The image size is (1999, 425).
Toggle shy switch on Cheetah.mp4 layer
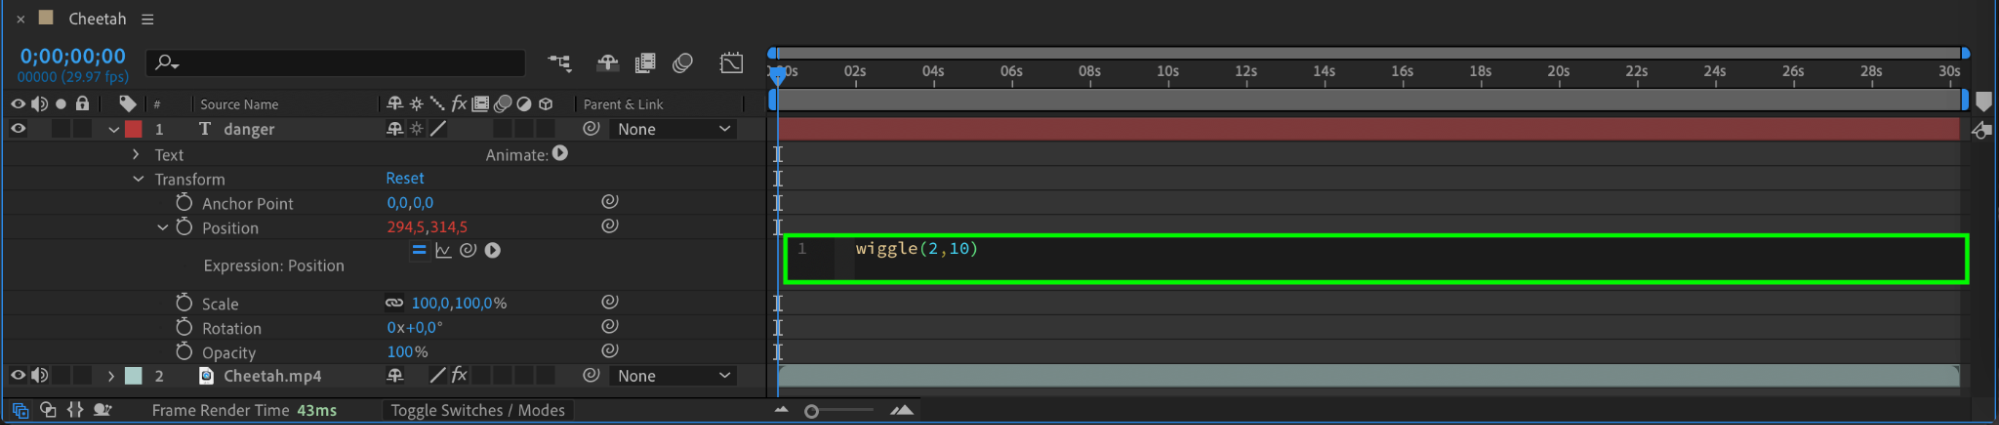tap(395, 375)
